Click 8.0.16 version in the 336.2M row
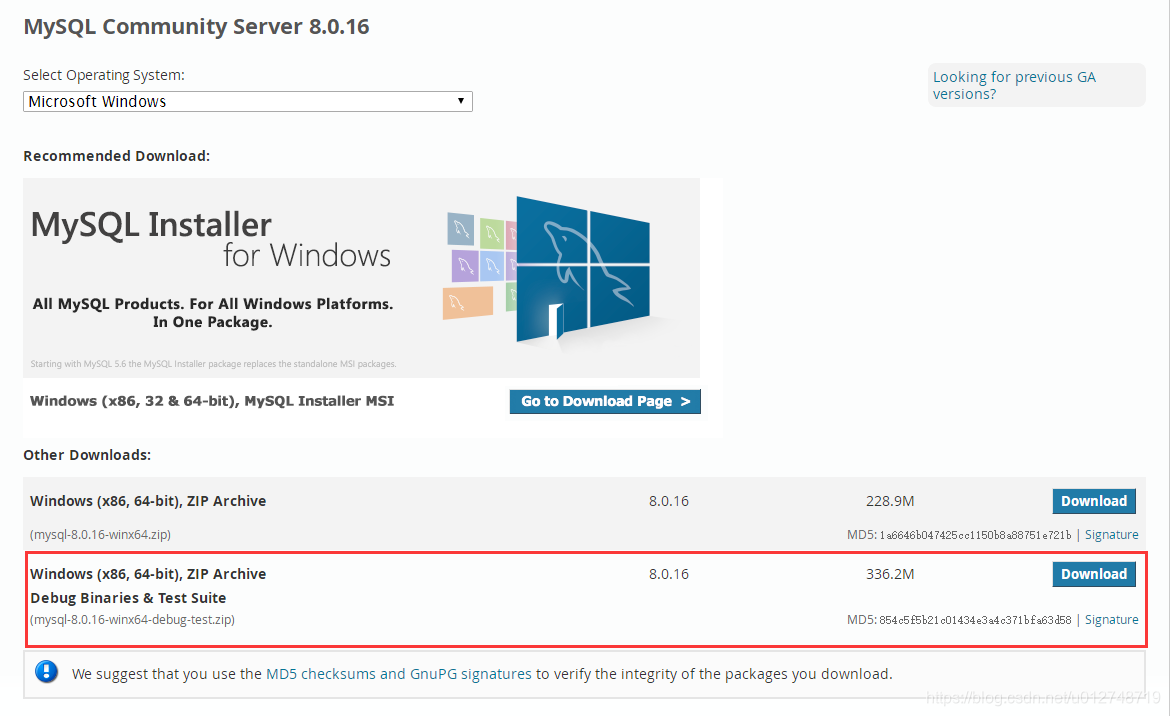This screenshot has height=716, width=1170. point(669,574)
